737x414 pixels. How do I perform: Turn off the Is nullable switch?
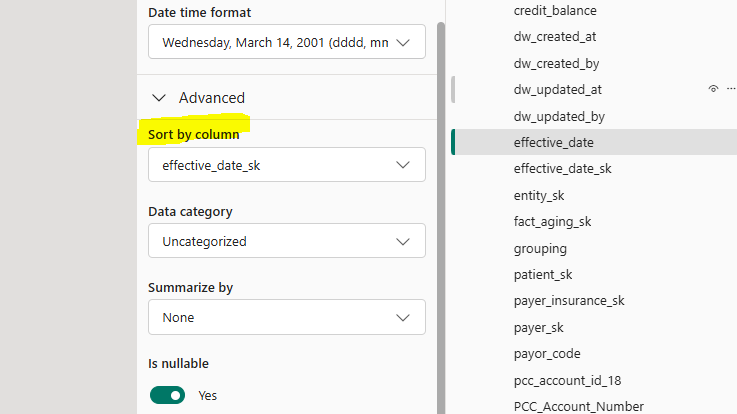(167, 395)
